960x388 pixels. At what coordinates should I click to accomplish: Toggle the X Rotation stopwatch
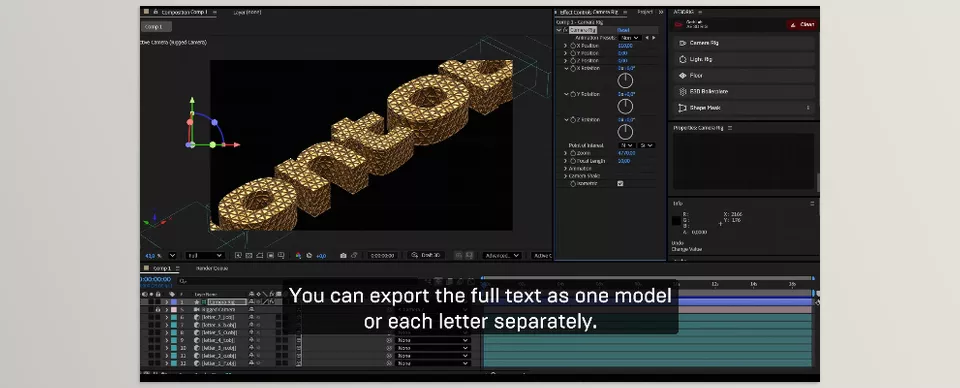[x=573, y=69]
